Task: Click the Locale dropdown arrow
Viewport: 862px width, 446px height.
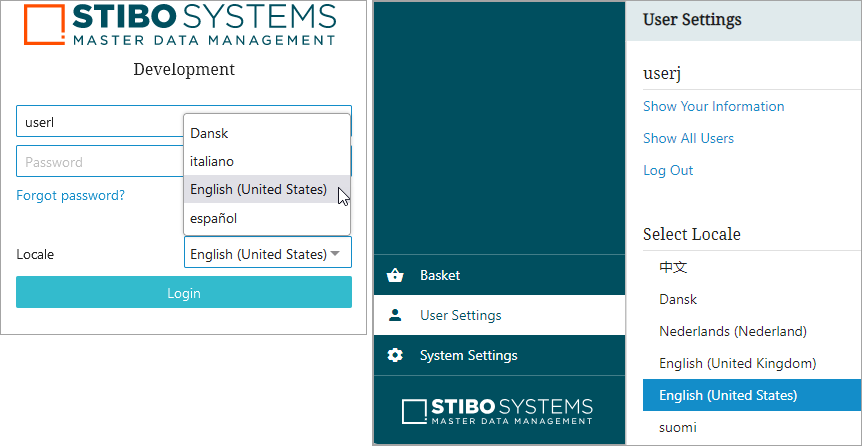Action: tap(335, 254)
